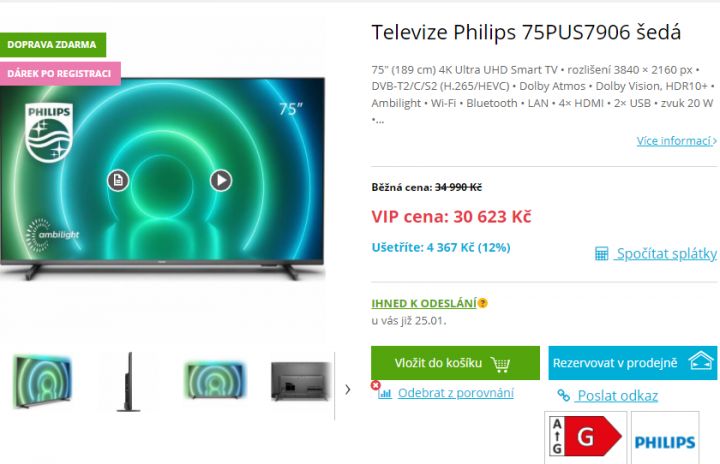Image resolution: width=720 pixels, height=464 pixels.
Task: Open Spočítat splátky installment calculator link
Action: point(666,254)
